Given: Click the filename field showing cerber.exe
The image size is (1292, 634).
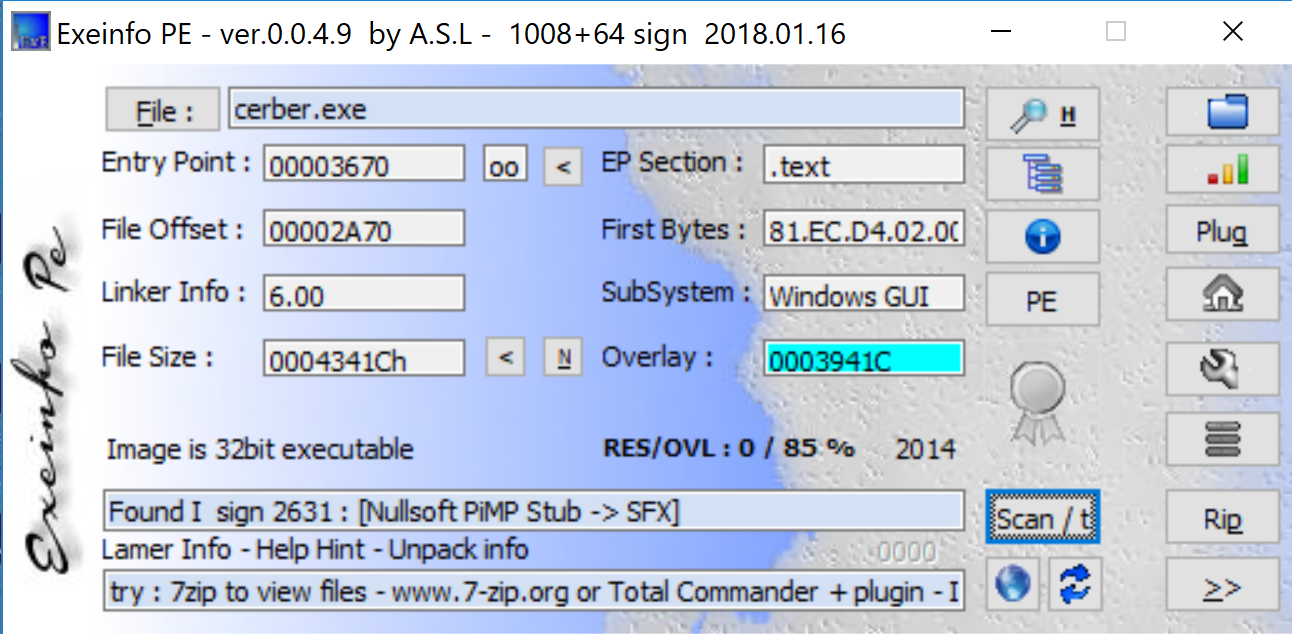Looking at the screenshot, I should (594, 107).
